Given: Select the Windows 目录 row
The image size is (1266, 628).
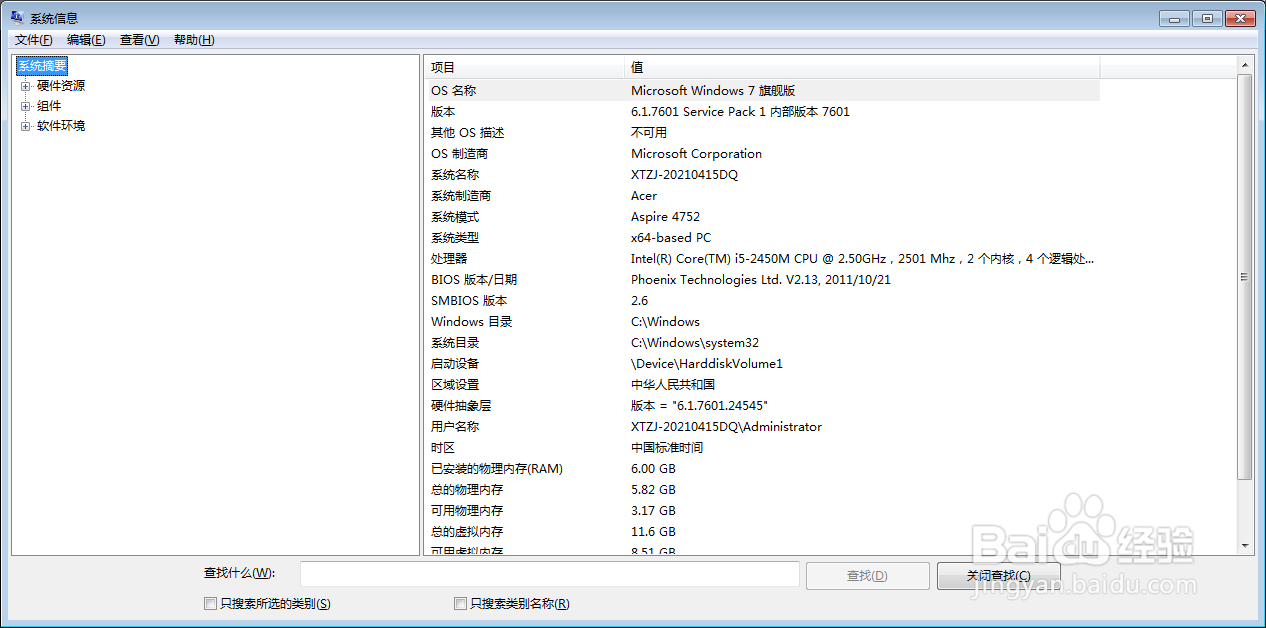Looking at the screenshot, I should coord(762,322).
